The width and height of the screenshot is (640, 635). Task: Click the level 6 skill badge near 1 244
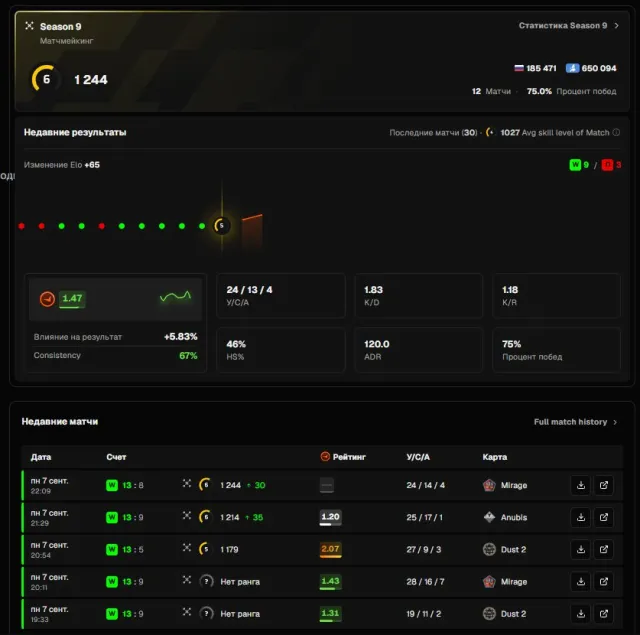45,79
